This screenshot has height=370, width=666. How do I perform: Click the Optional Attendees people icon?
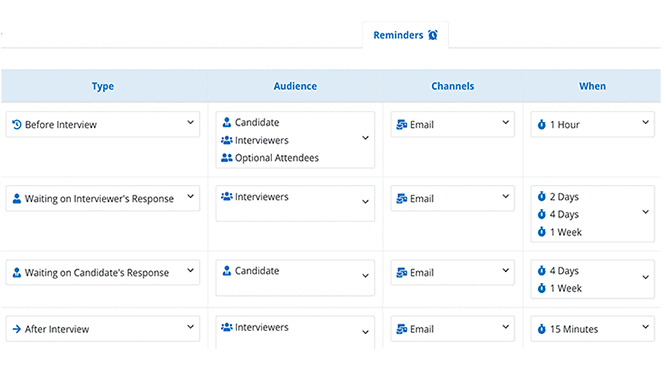pos(227,158)
